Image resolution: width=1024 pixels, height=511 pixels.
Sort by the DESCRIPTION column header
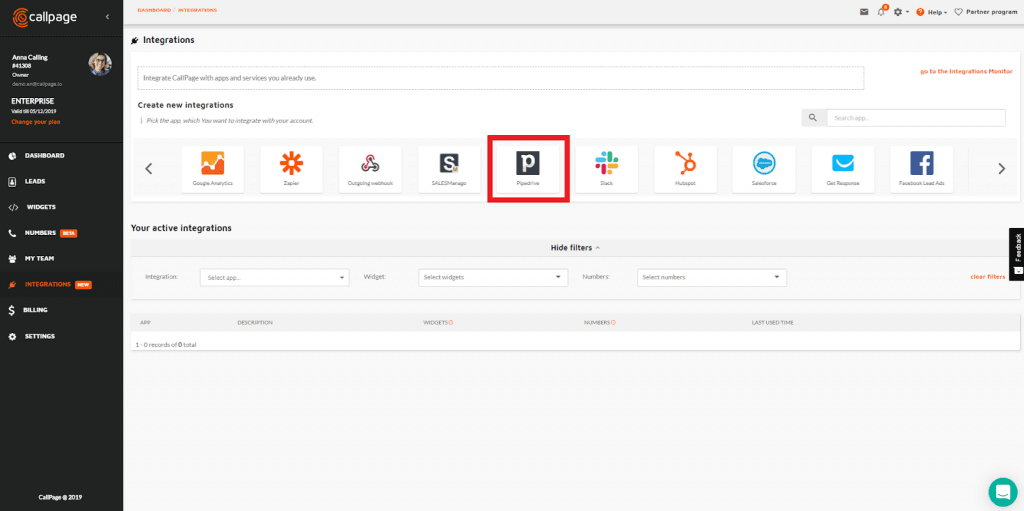click(255, 323)
